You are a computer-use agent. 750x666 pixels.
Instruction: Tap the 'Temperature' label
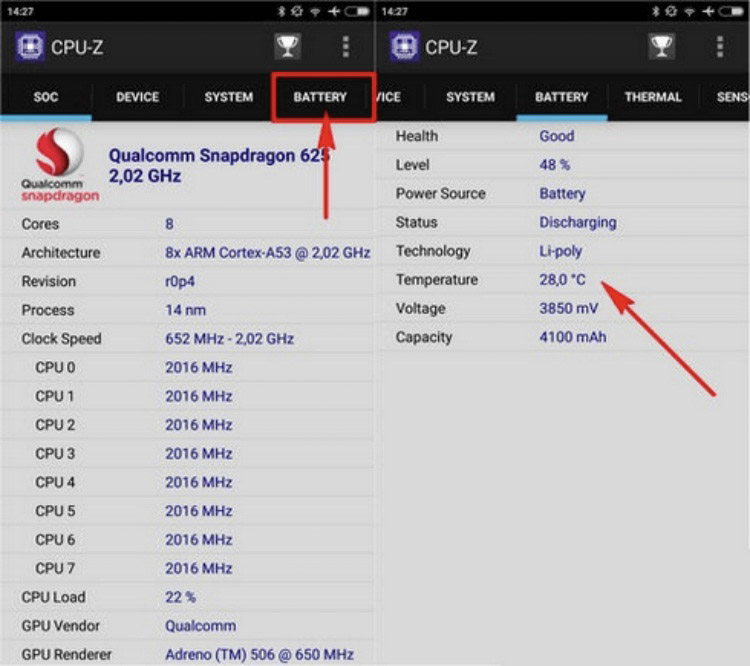point(437,279)
